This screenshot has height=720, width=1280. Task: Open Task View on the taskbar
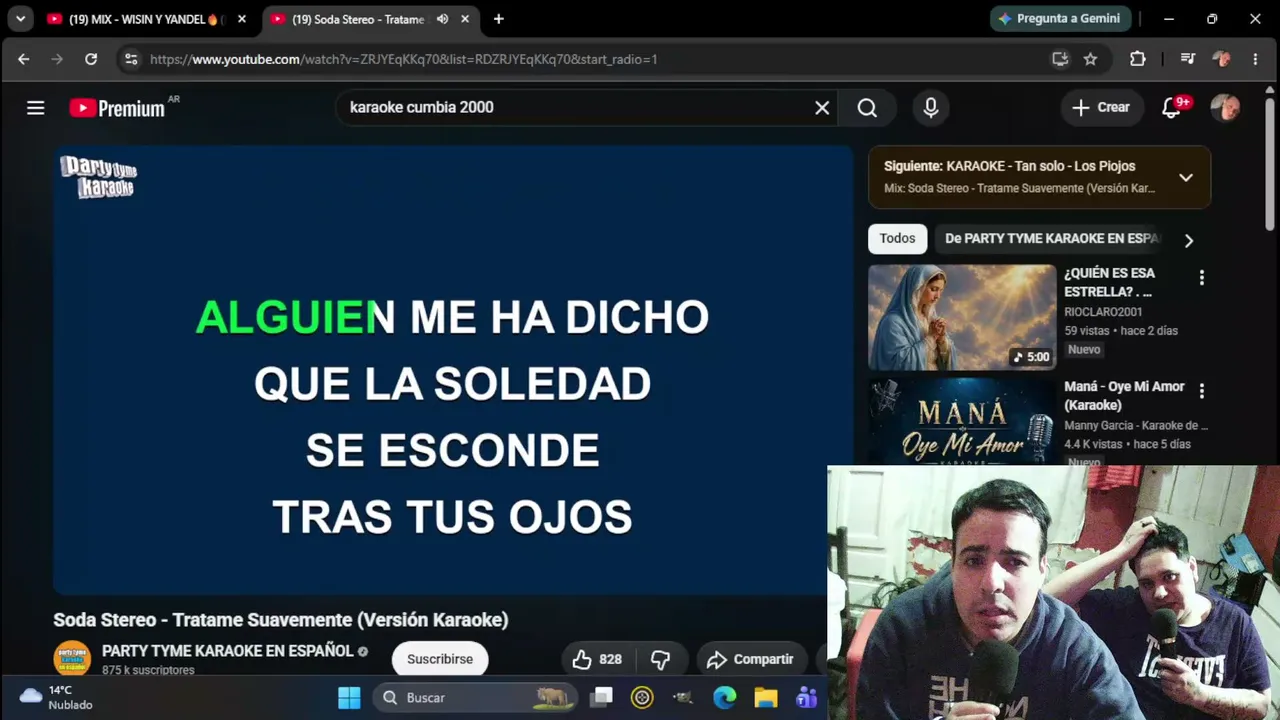click(601, 698)
